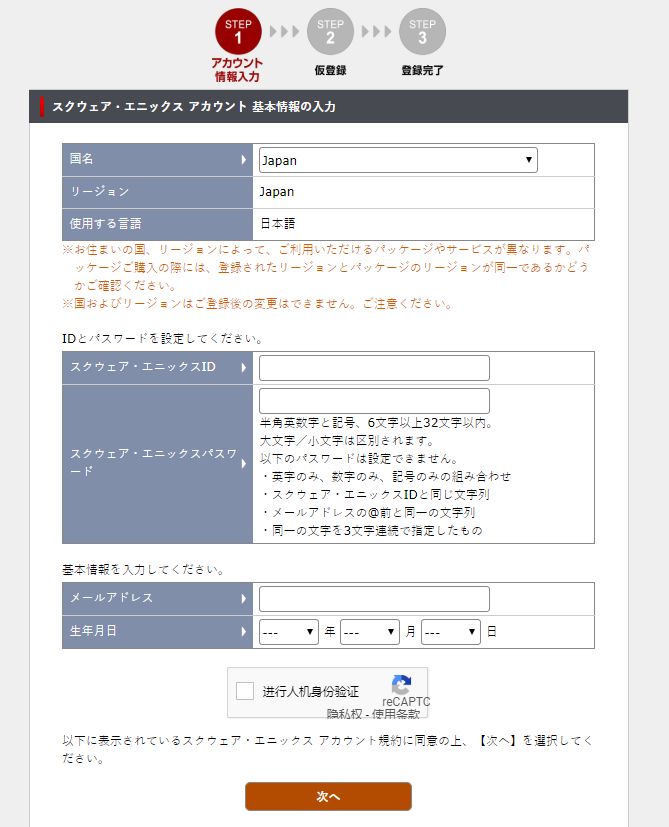The height and width of the screenshot is (827, 669).
Task: Click the 日本語 language value
Action: pyautogui.click(x=278, y=224)
